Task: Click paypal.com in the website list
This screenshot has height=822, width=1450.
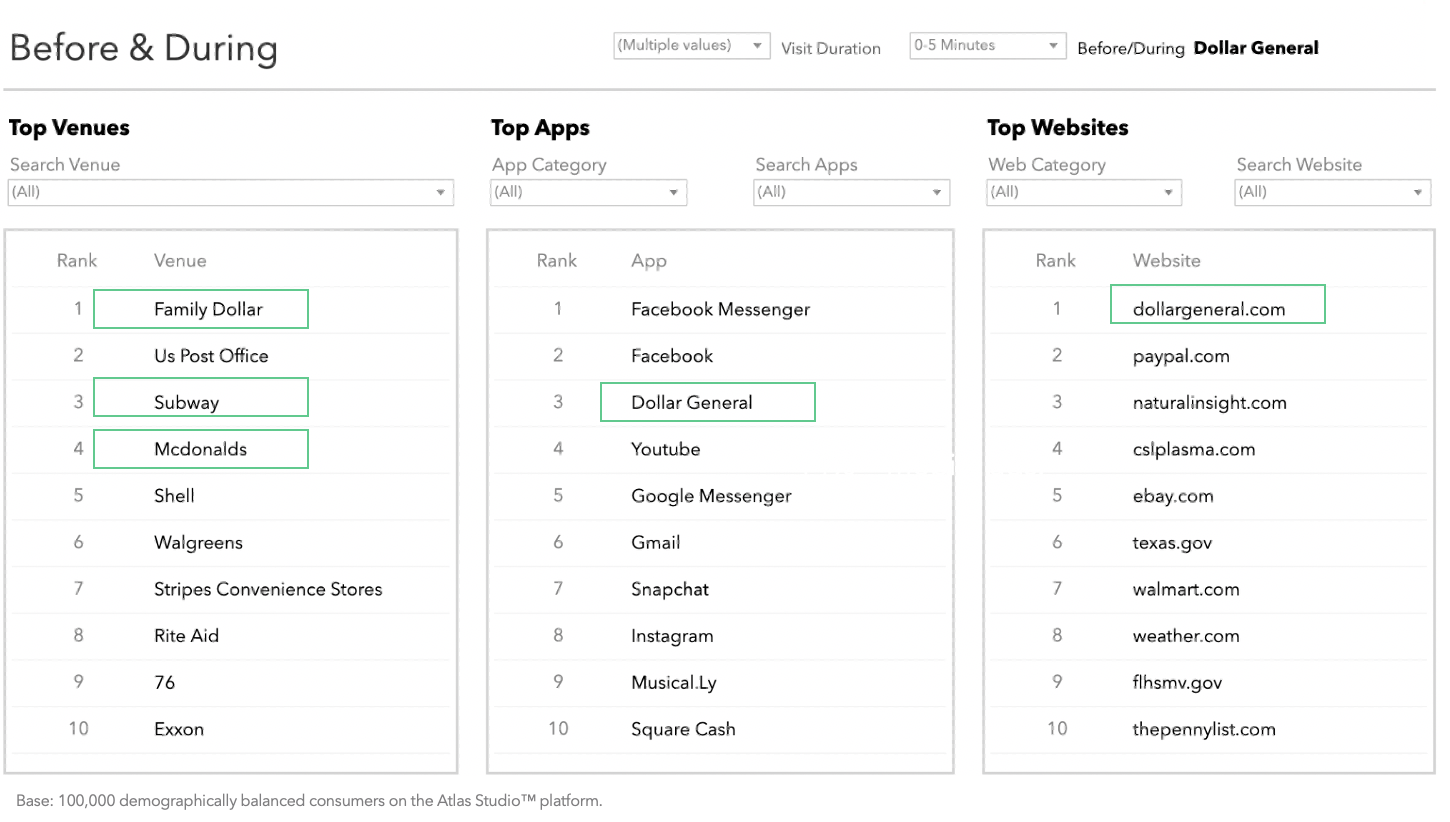Action: tap(1181, 357)
